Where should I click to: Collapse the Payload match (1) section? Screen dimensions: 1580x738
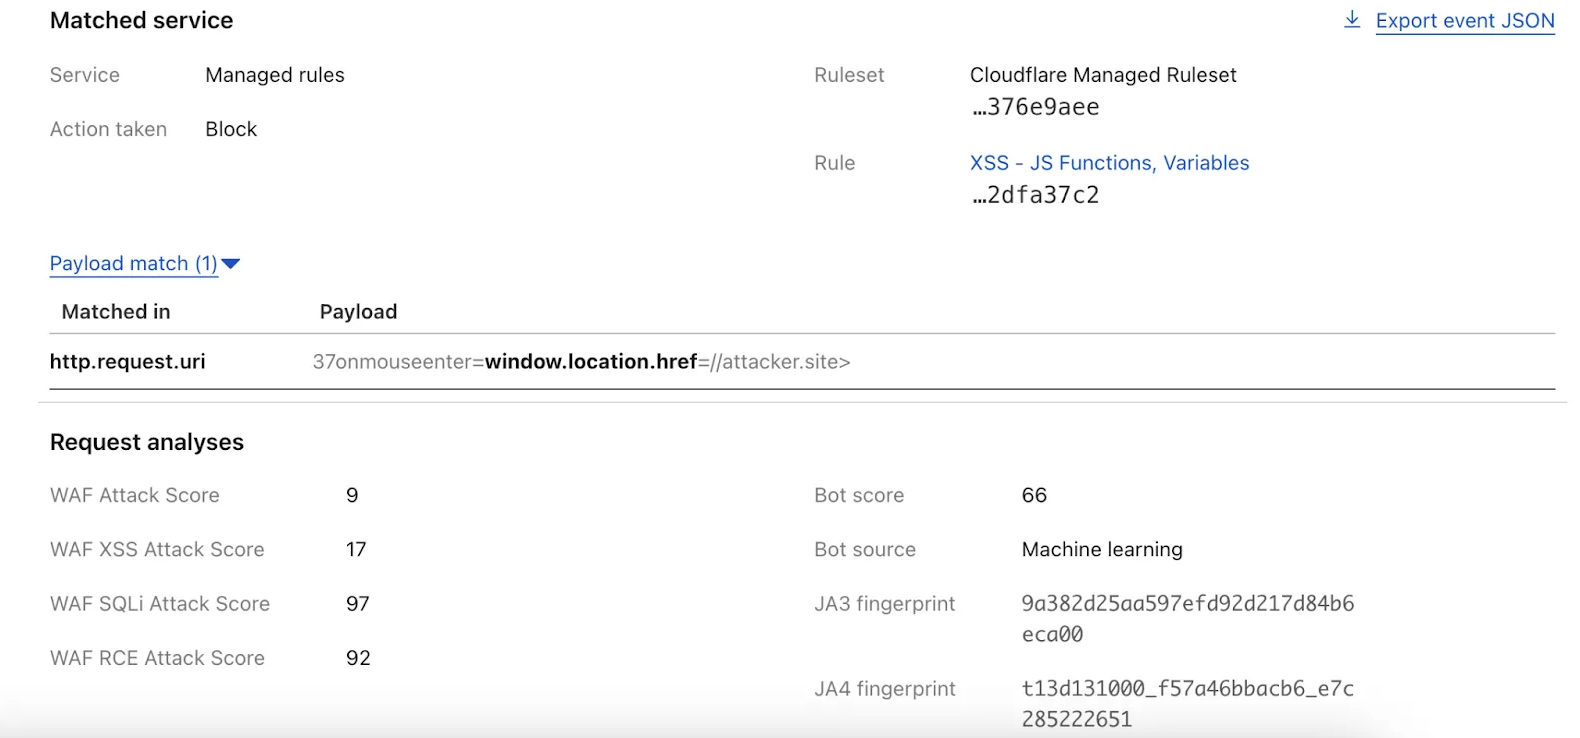(x=134, y=263)
